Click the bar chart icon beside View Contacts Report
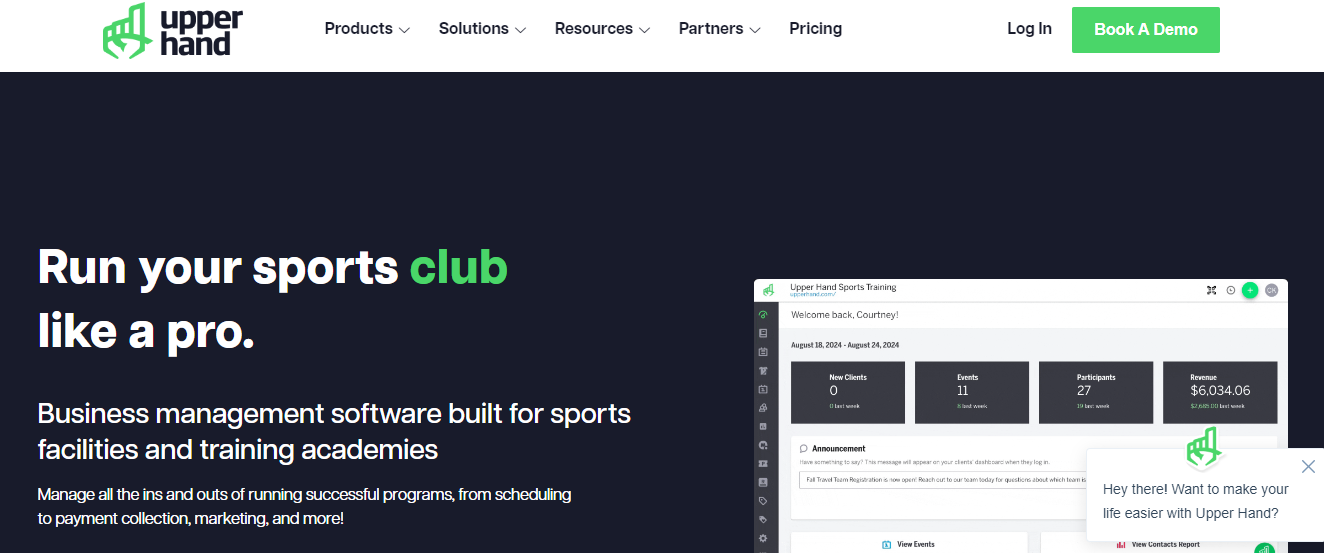The height and width of the screenshot is (553, 1324). pos(1119,545)
